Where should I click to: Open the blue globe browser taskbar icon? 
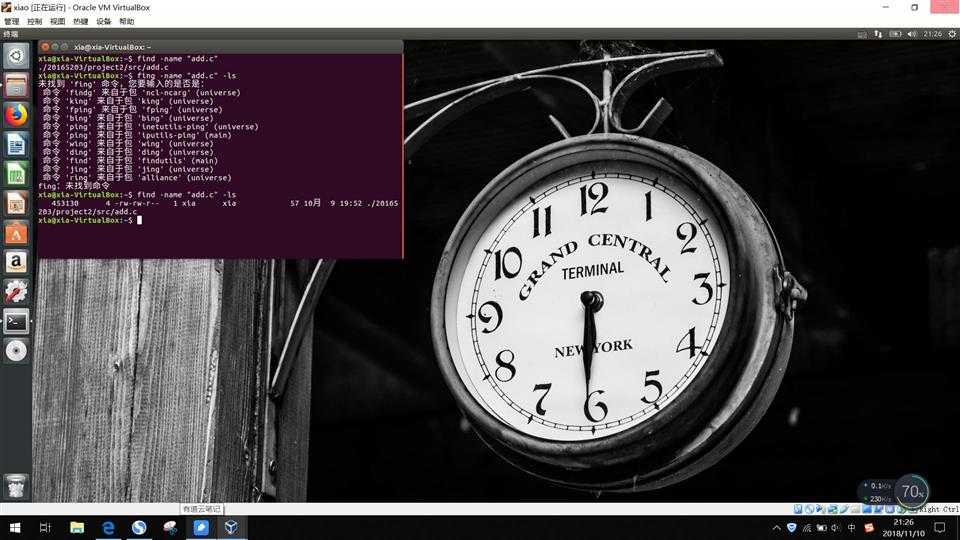[139, 527]
